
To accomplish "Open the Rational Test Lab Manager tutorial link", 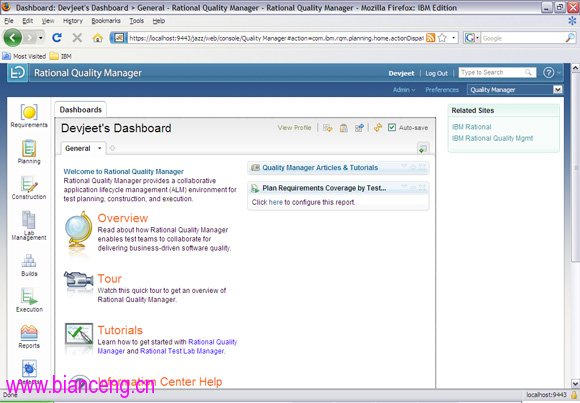I will point(182,351).
